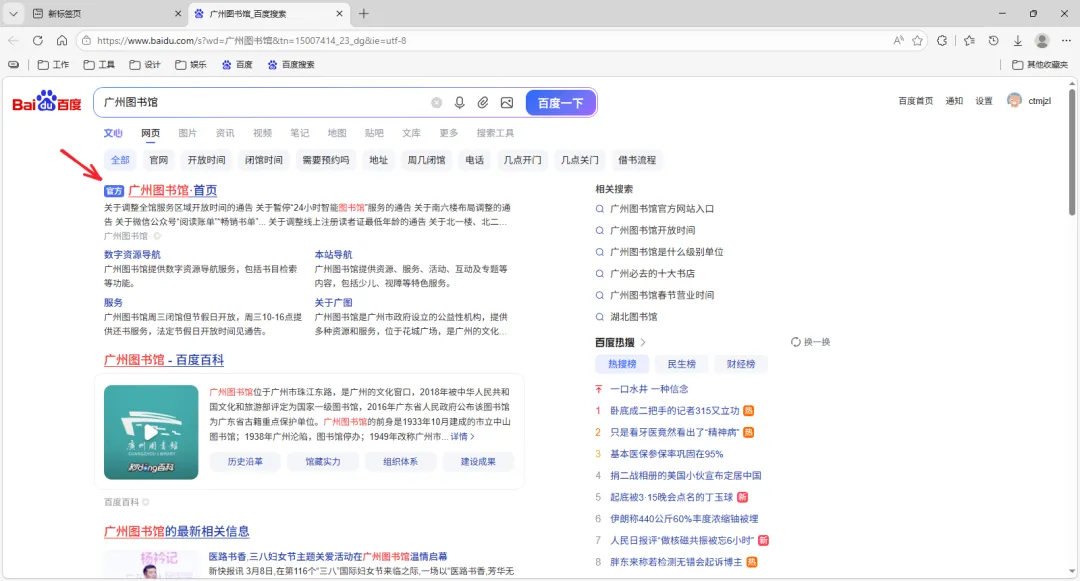Expand the 百度热搜 chevron
The height and width of the screenshot is (581, 1080).
[x=643, y=342]
